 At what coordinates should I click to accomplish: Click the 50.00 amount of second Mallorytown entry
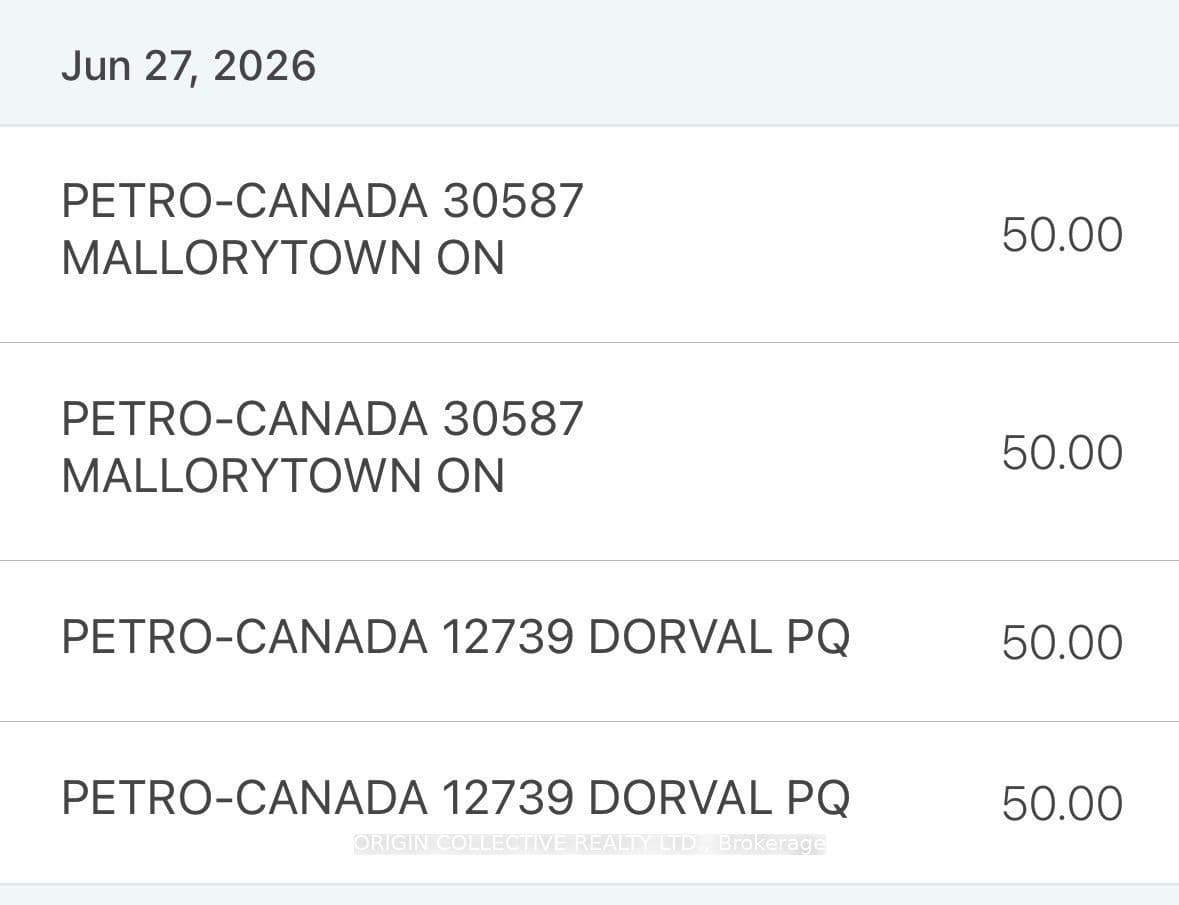click(x=1062, y=452)
